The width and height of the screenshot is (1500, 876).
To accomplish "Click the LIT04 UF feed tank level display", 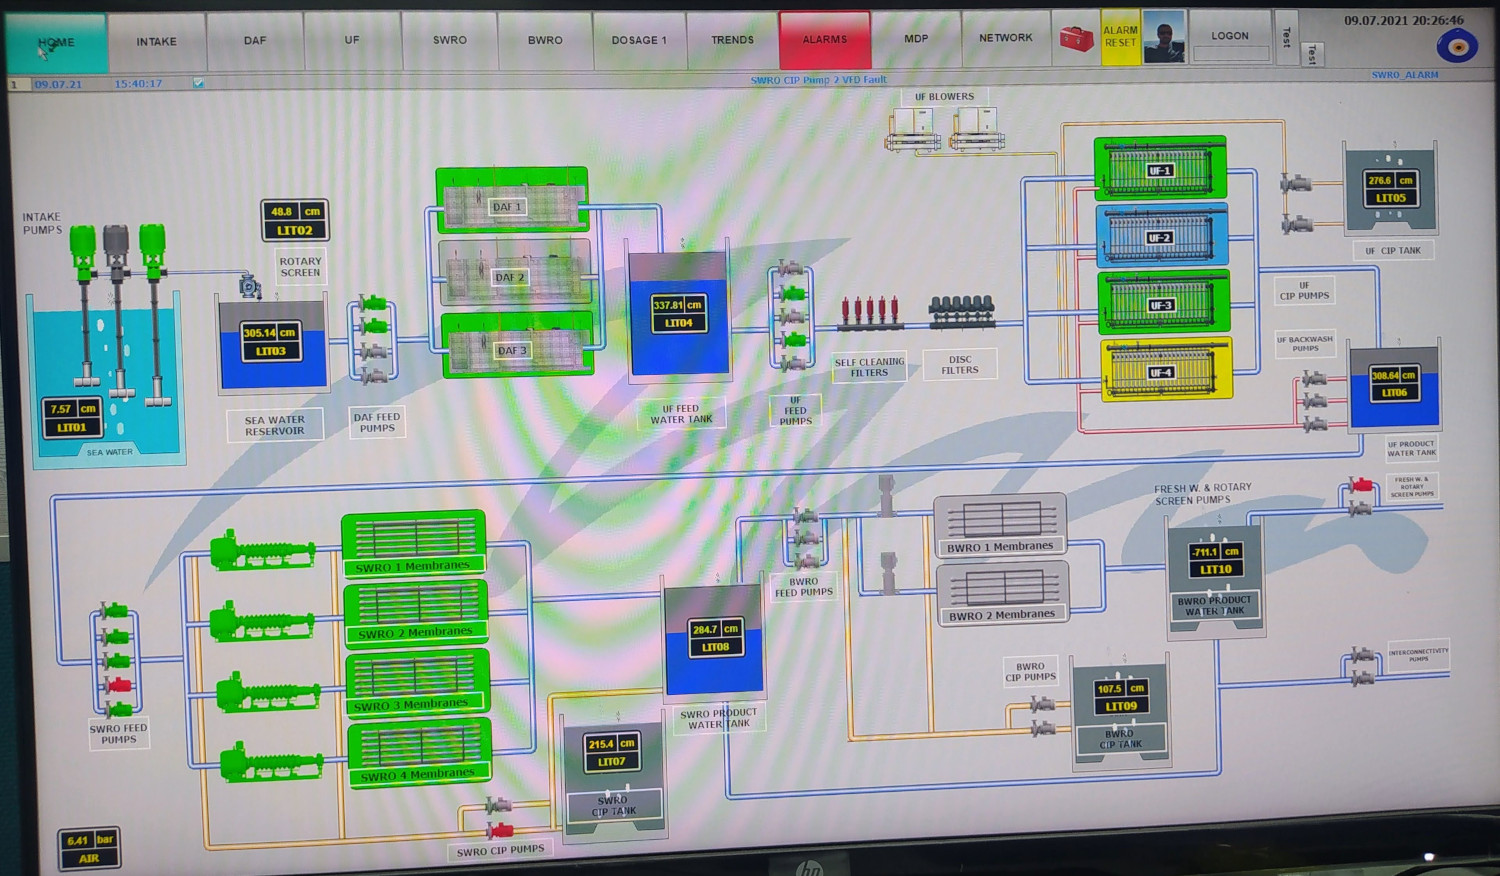I will tap(678, 314).
